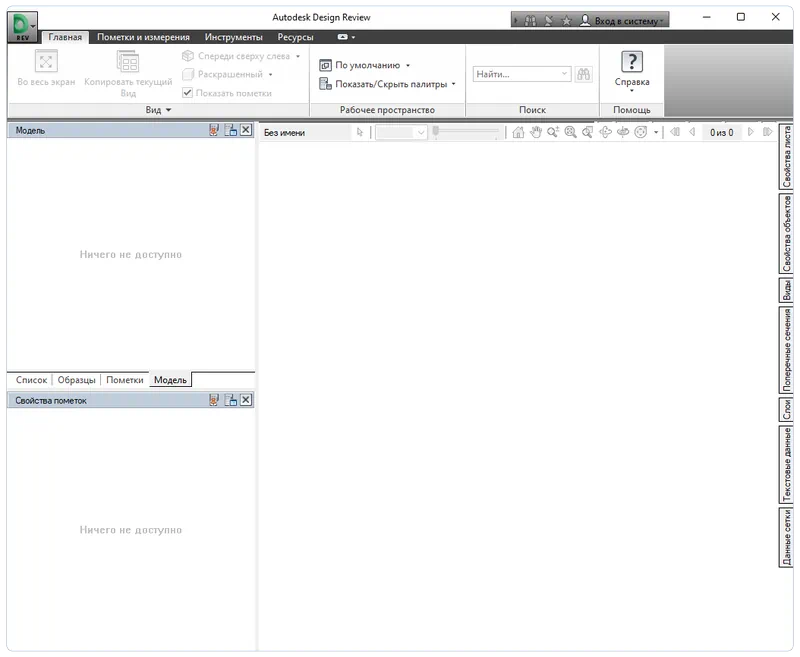The image size is (800, 657).
Task: Expand the Раскрашенный dropdown arrow
Action: coord(270,75)
